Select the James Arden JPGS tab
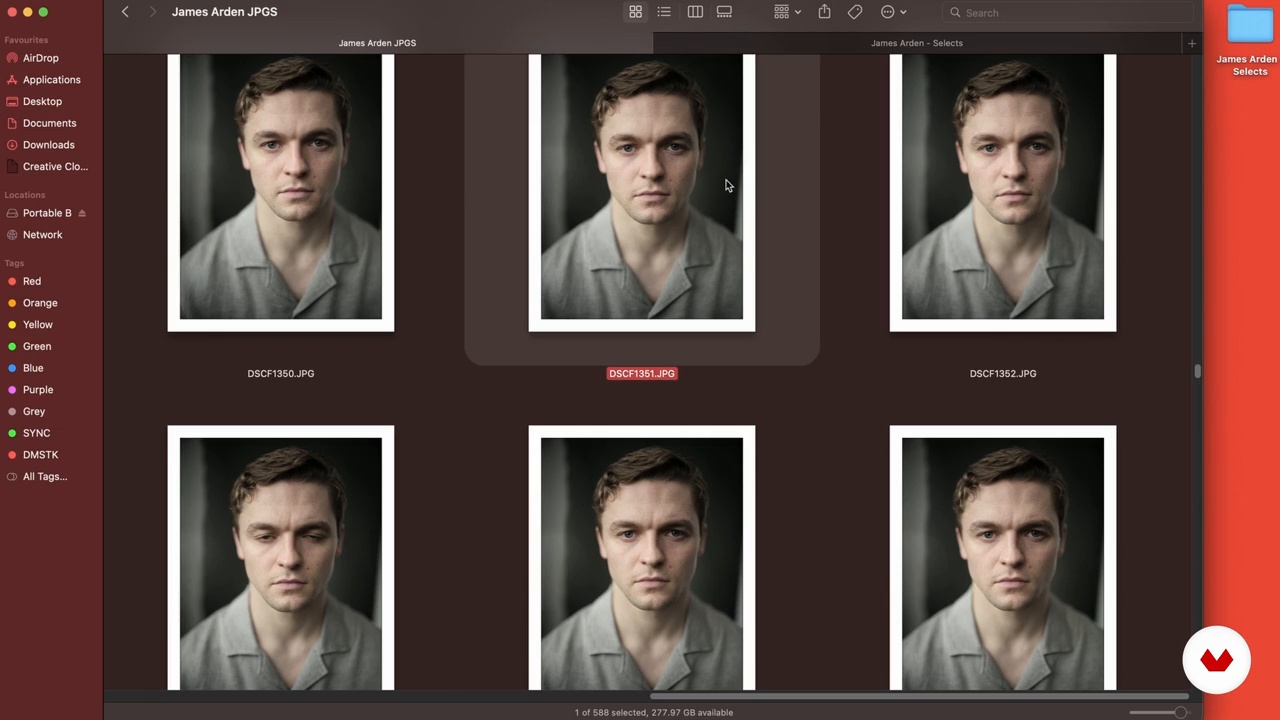 click(377, 43)
